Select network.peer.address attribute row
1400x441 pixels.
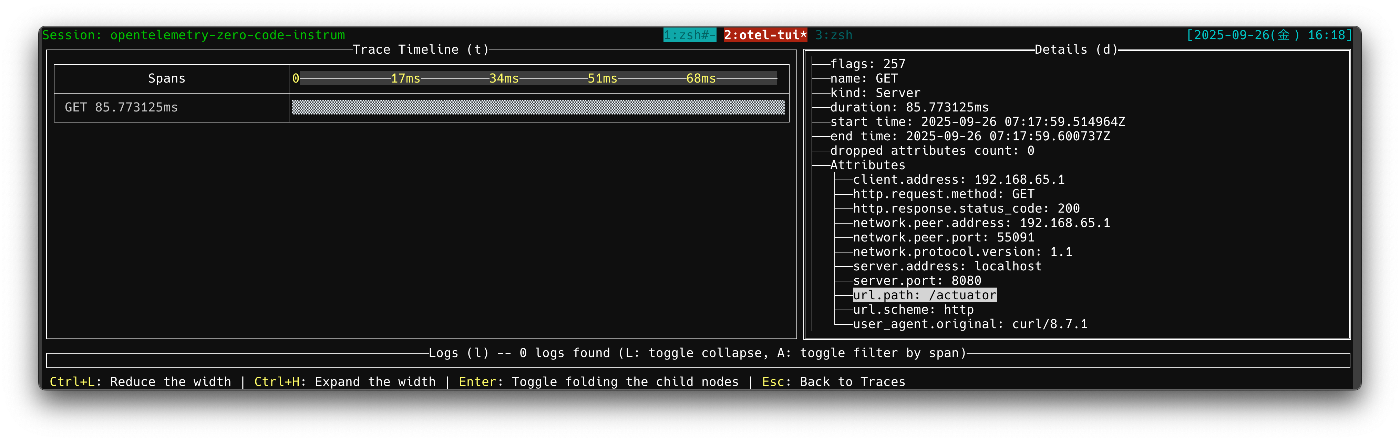point(982,223)
